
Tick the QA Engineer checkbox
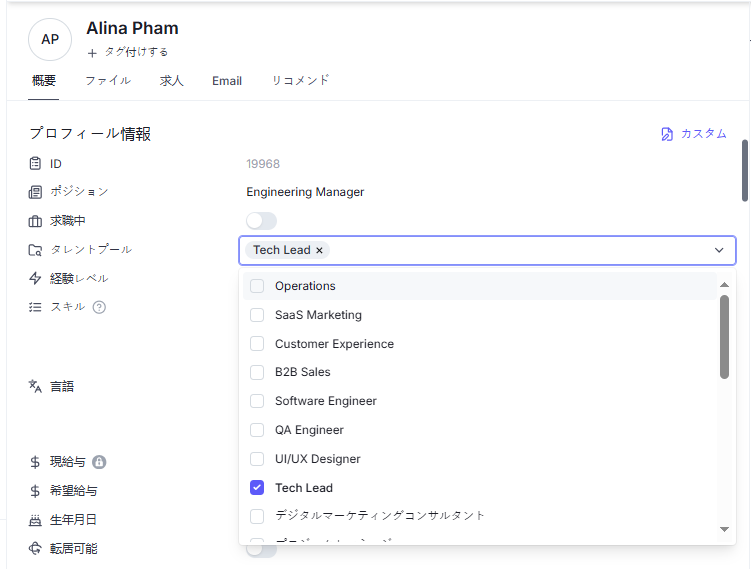pyautogui.click(x=257, y=430)
